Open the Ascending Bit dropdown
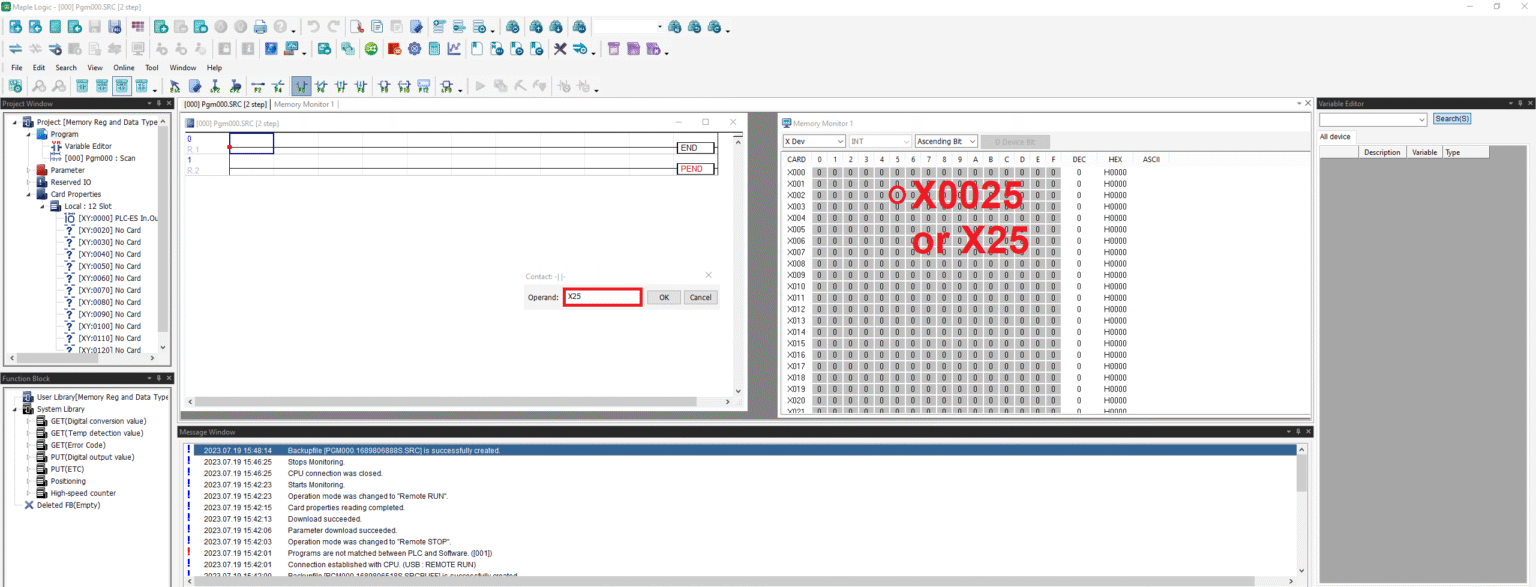Image resolution: width=1536 pixels, height=587 pixels. (973, 141)
